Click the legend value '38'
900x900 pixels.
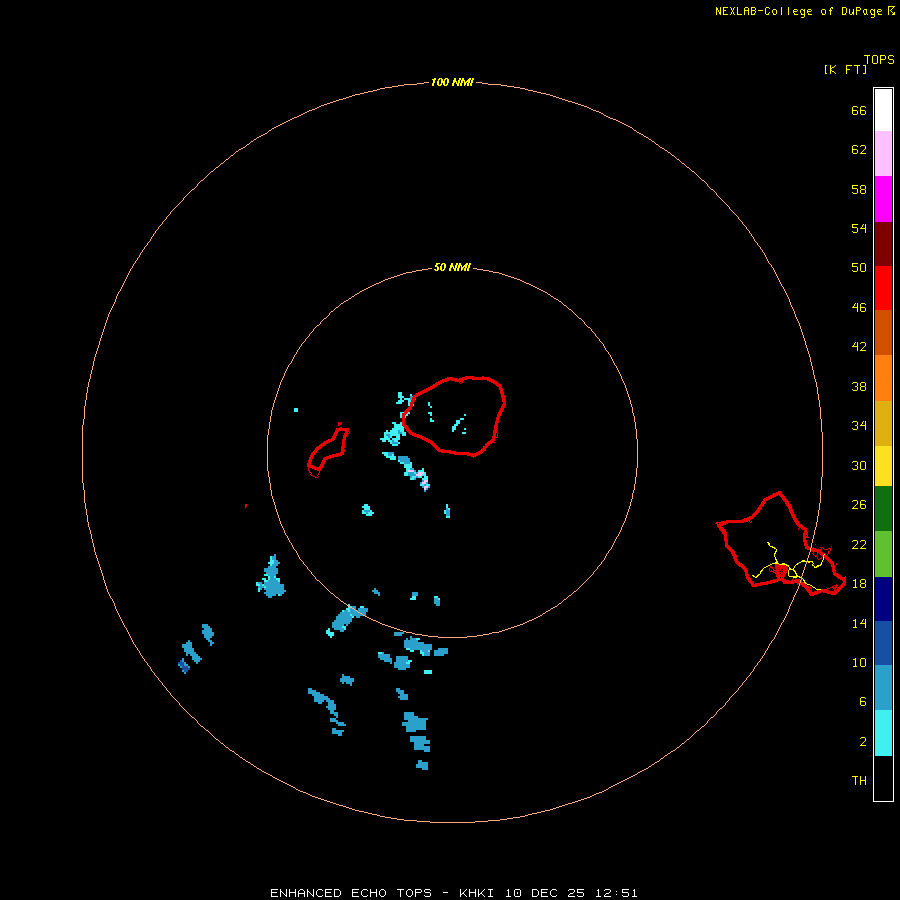pyautogui.click(x=859, y=386)
